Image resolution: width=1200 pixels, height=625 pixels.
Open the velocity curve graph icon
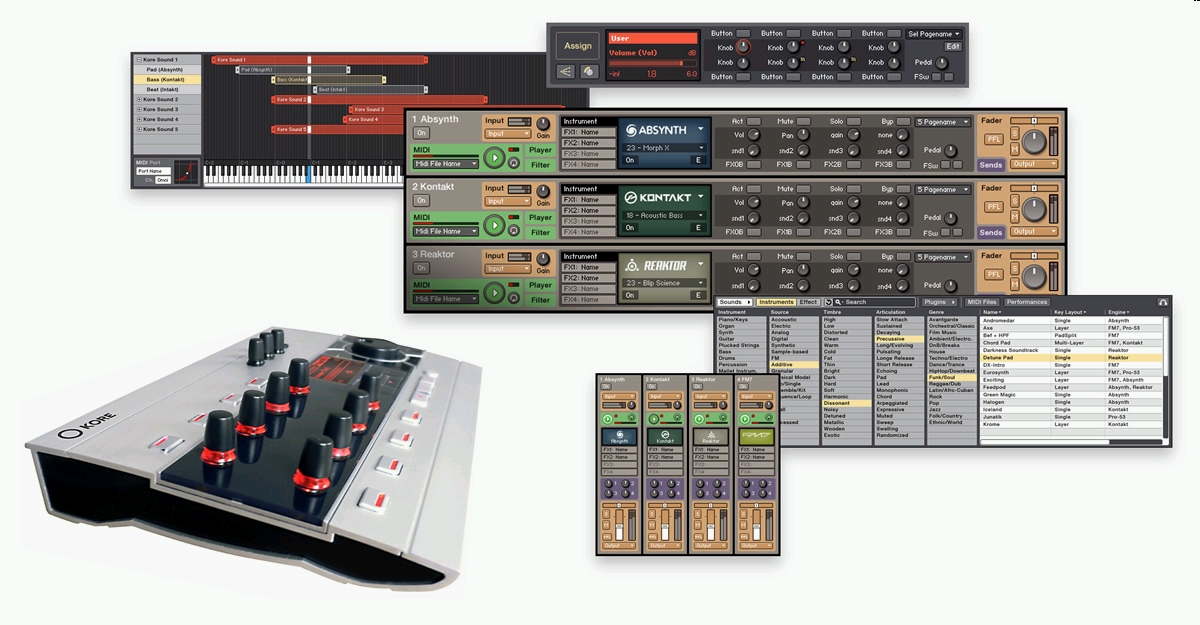coord(186,171)
